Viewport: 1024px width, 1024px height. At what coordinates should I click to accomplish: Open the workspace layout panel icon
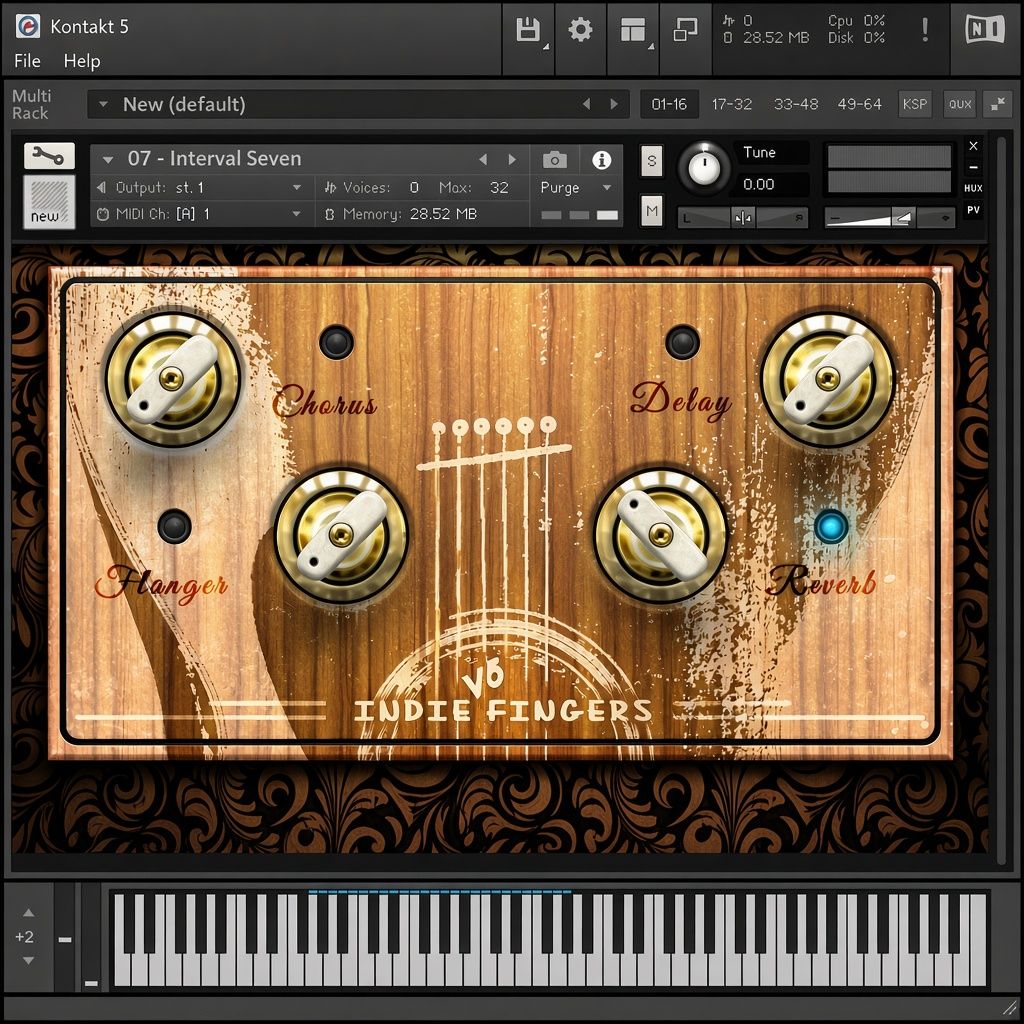(632, 30)
